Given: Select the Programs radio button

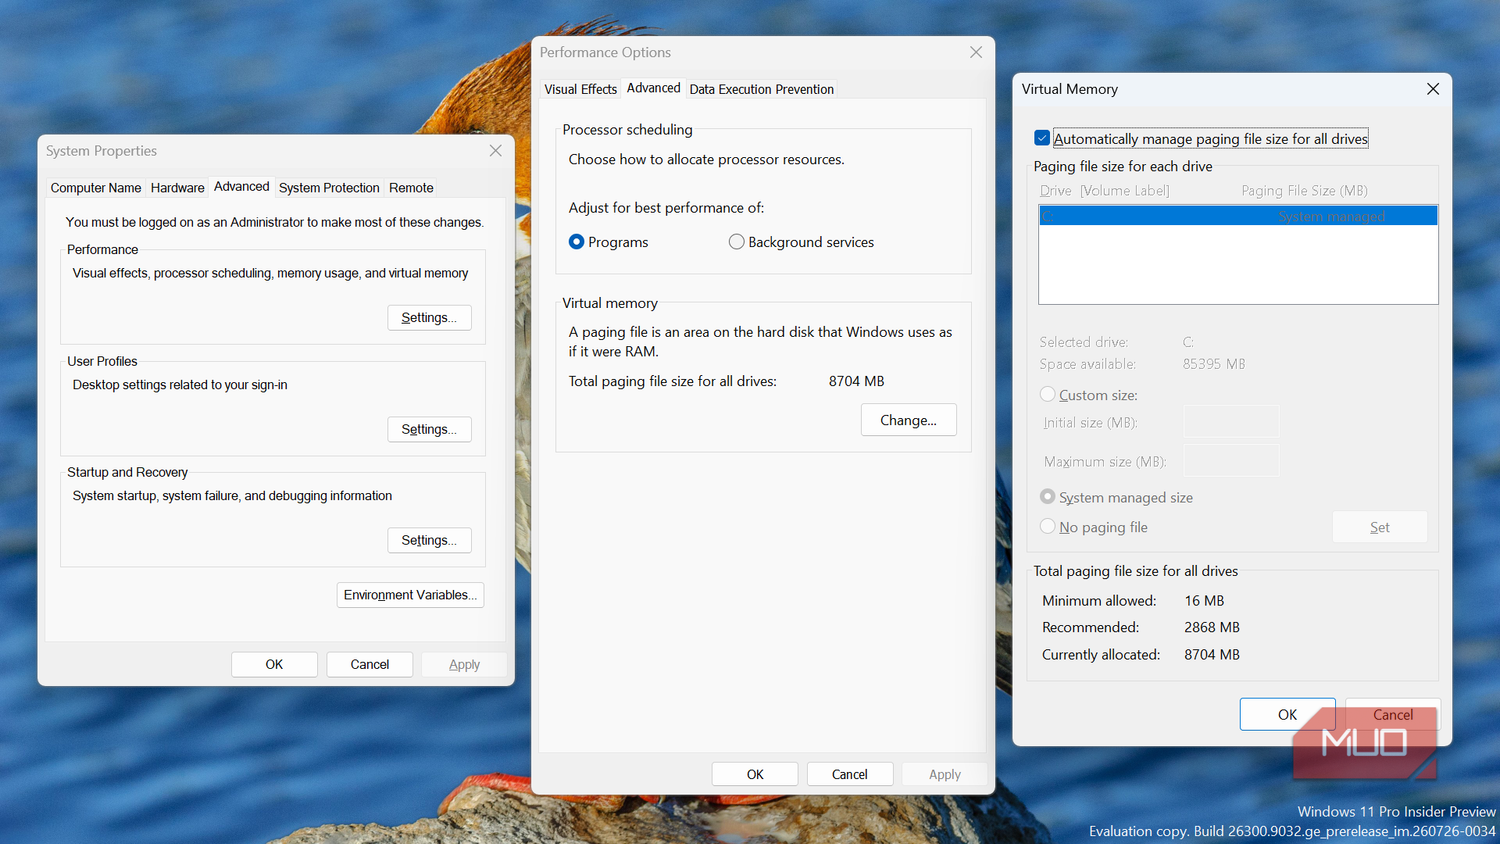Looking at the screenshot, I should [x=576, y=242].
